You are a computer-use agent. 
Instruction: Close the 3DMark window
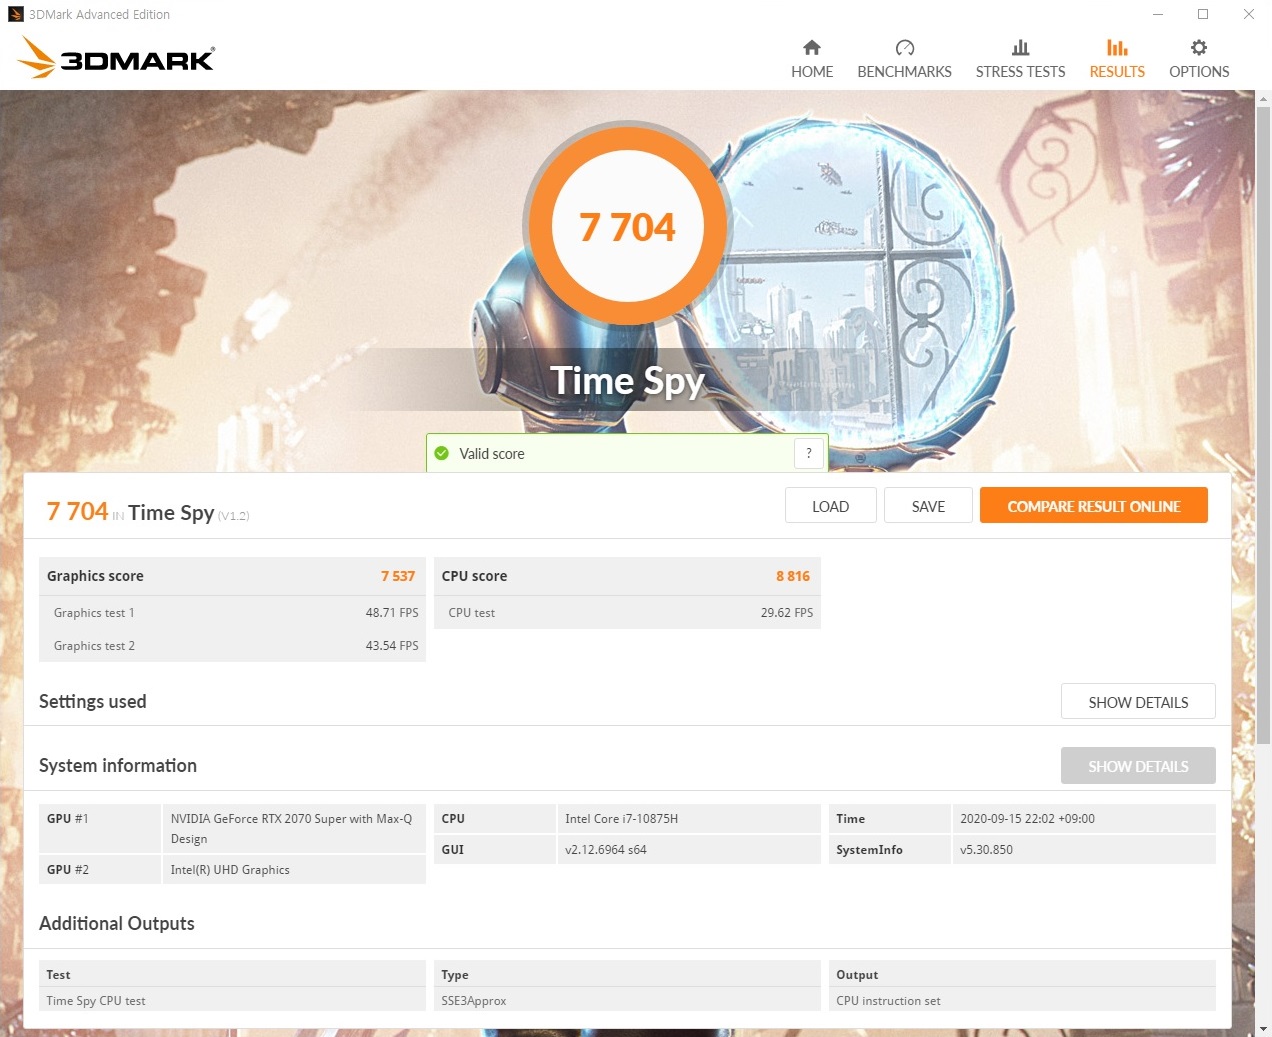click(x=1249, y=14)
